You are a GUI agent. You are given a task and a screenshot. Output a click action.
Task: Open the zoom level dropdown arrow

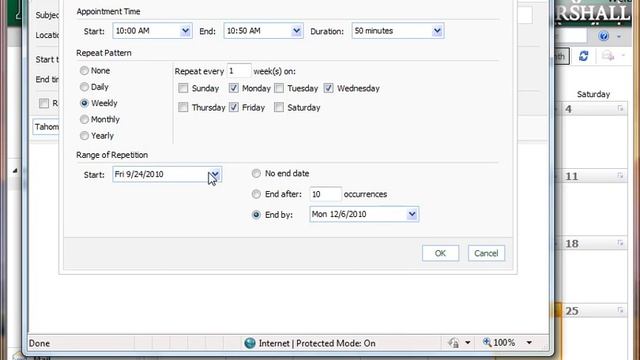529,343
